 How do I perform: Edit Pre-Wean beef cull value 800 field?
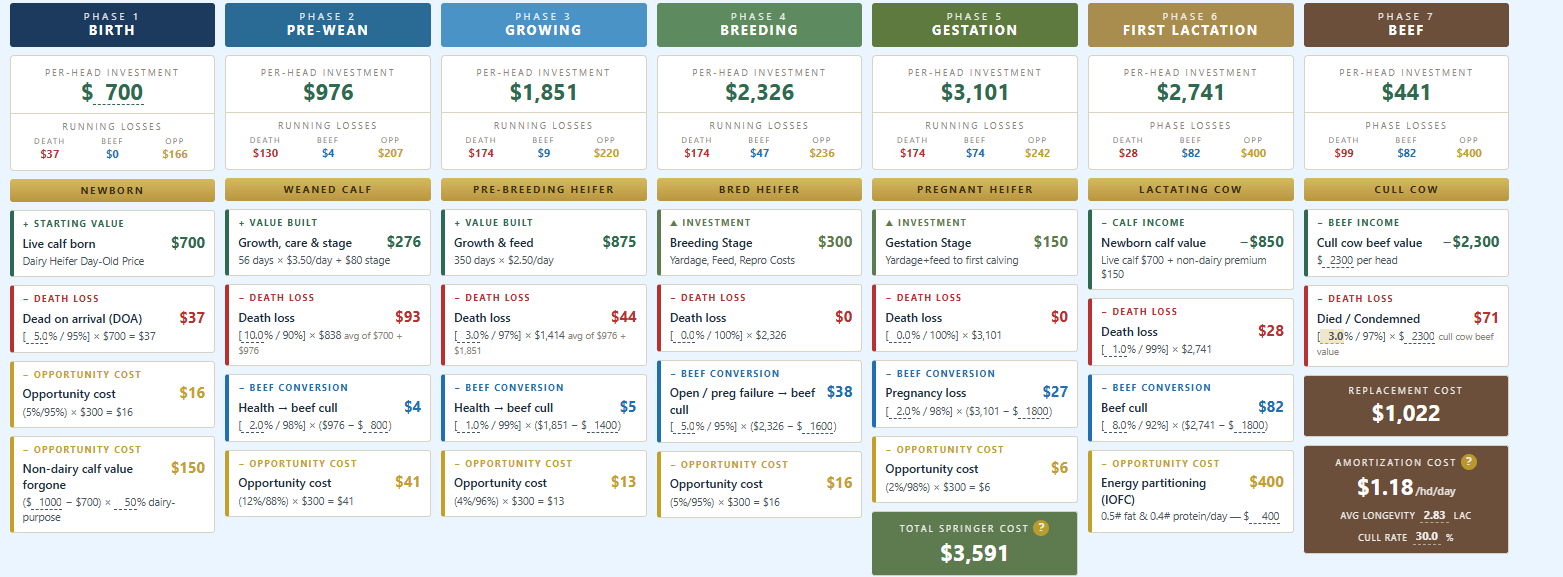click(x=374, y=426)
